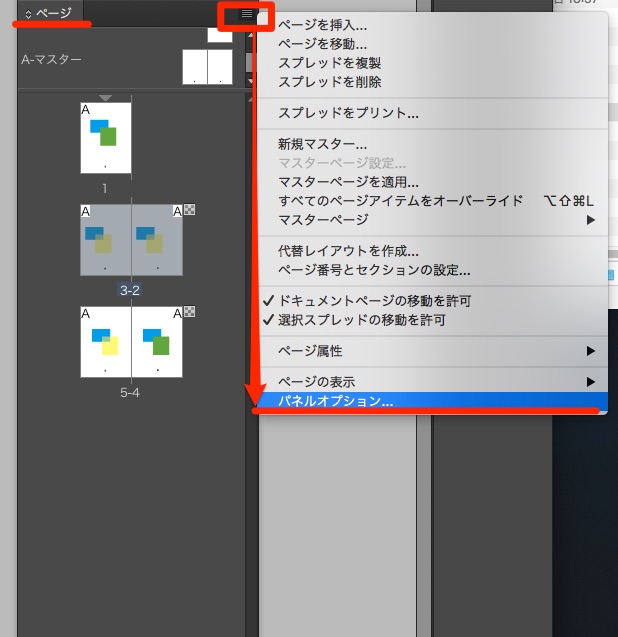Select スプレッドを削除 menu entry
Viewport: 618px width, 637px height.
point(433,82)
